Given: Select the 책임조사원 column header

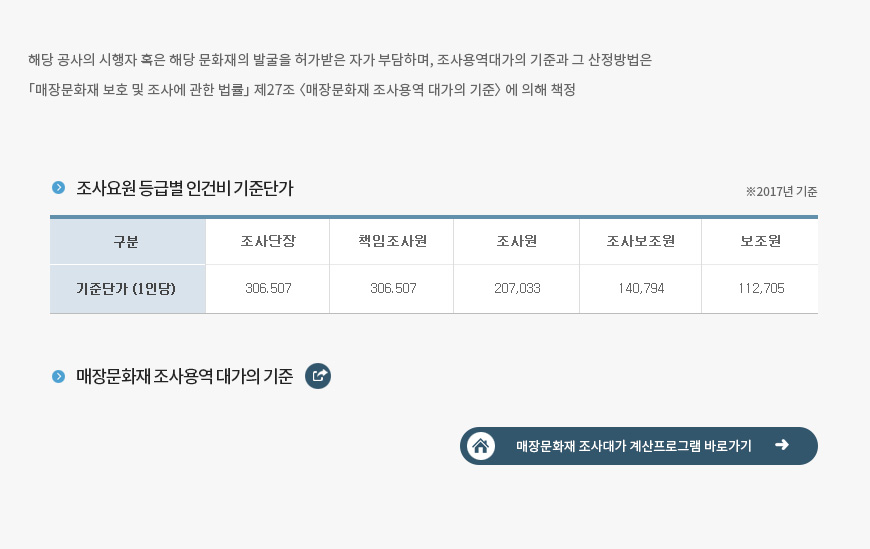Looking at the screenshot, I should [x=392, y=241].
